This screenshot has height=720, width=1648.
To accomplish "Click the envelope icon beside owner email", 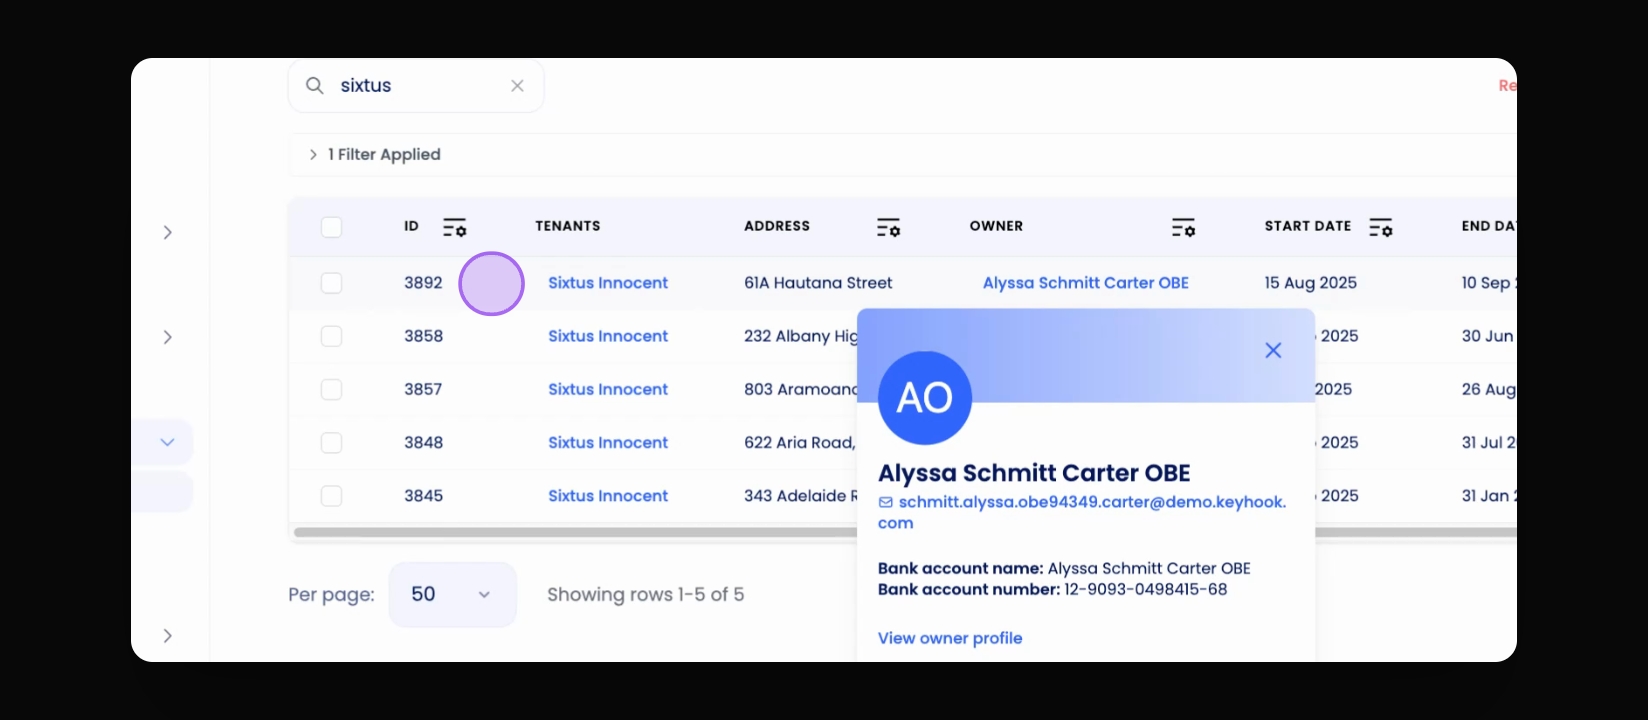I will [x=885, y=502].
